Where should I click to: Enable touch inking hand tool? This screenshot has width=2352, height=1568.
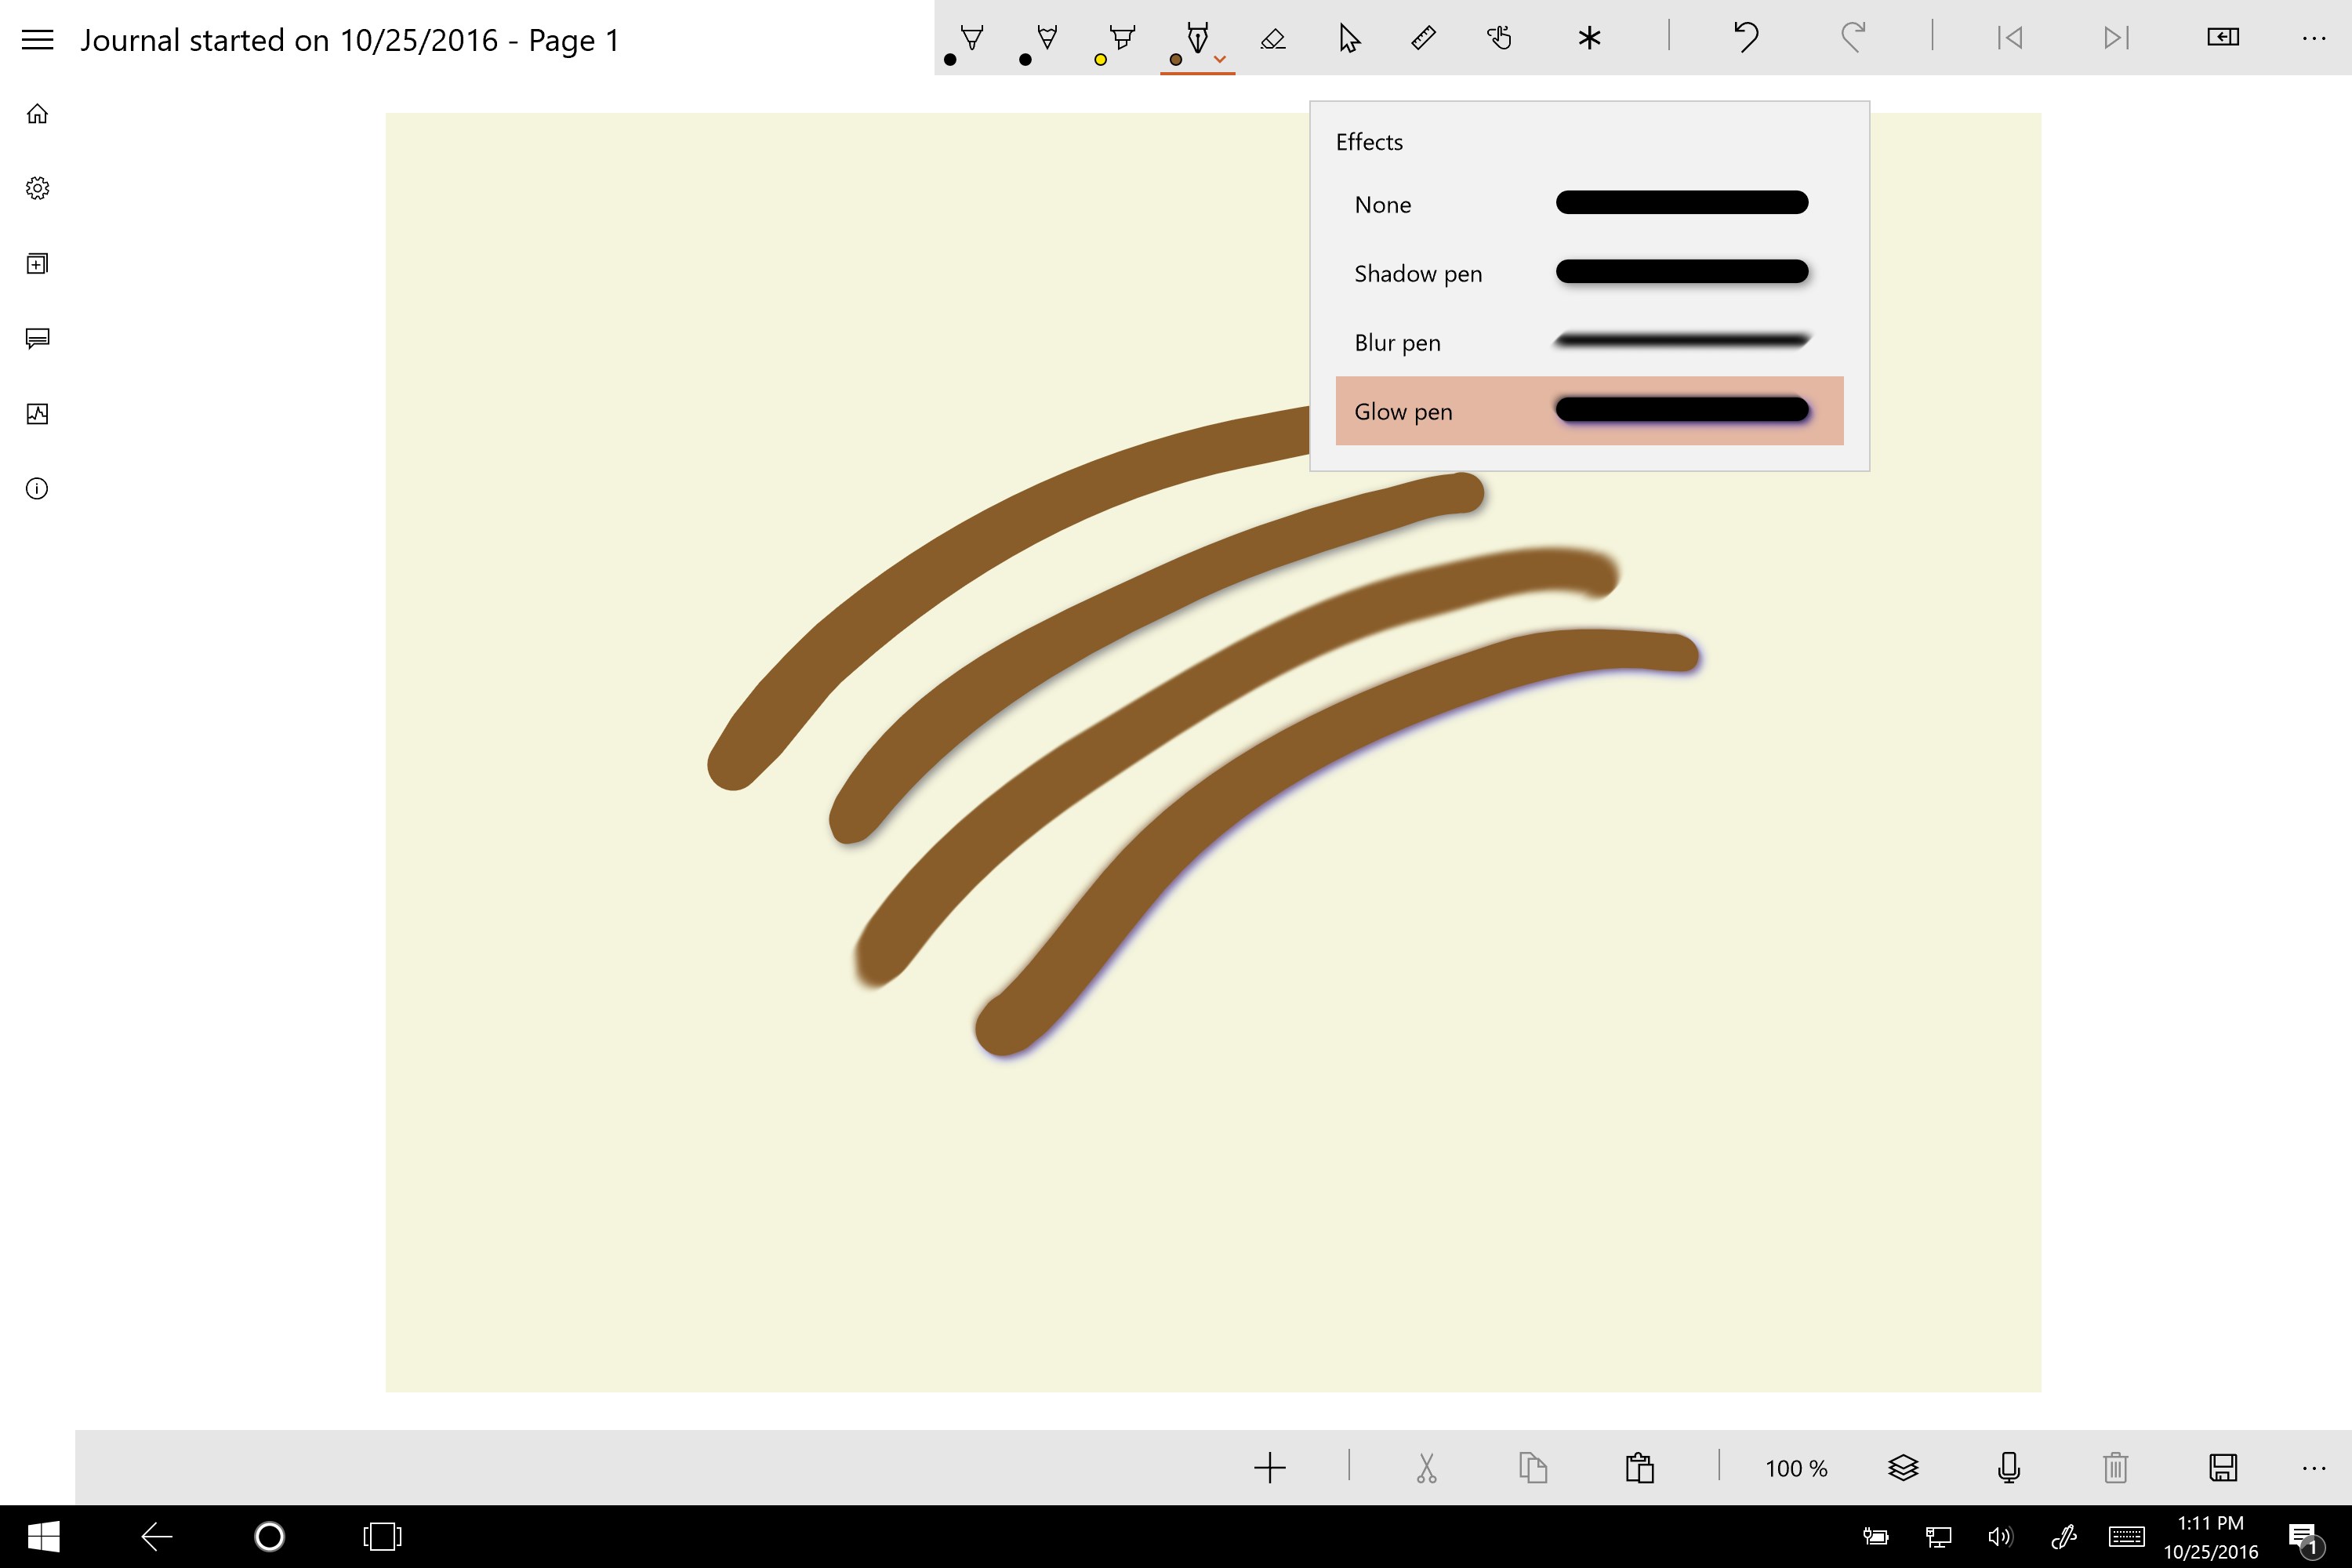[x=1499, y=39]
